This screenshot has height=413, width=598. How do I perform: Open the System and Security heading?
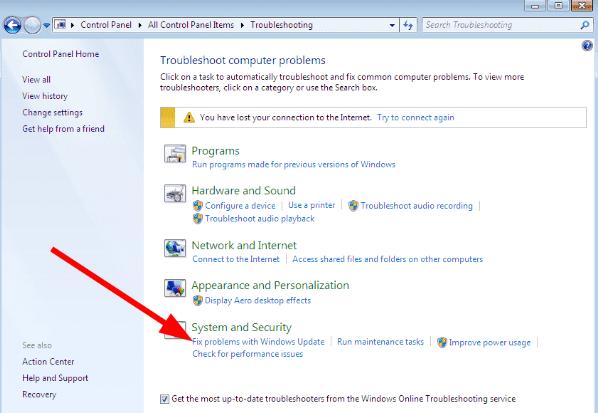tap(241, 327)
